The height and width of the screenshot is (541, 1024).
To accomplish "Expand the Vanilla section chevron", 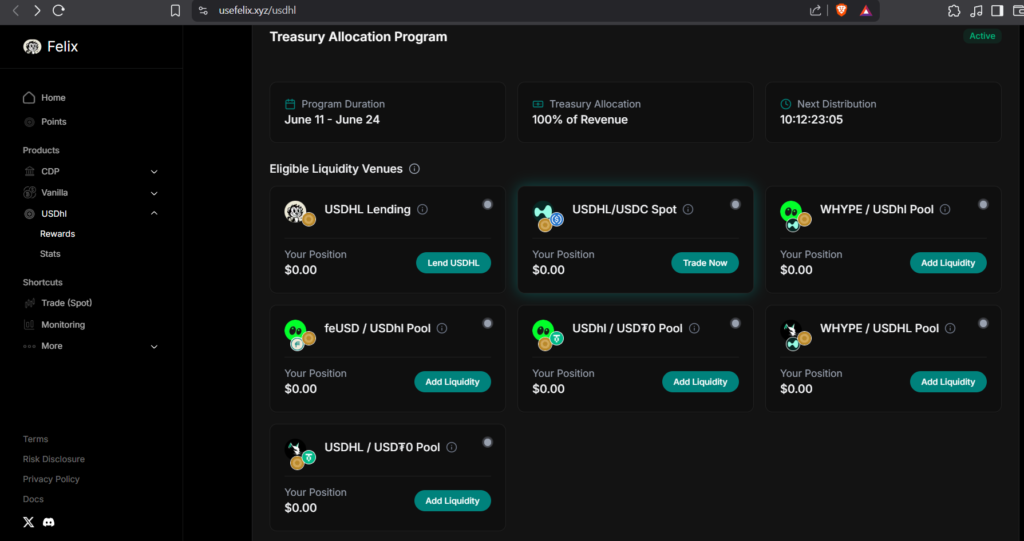I will pos(154,193).
